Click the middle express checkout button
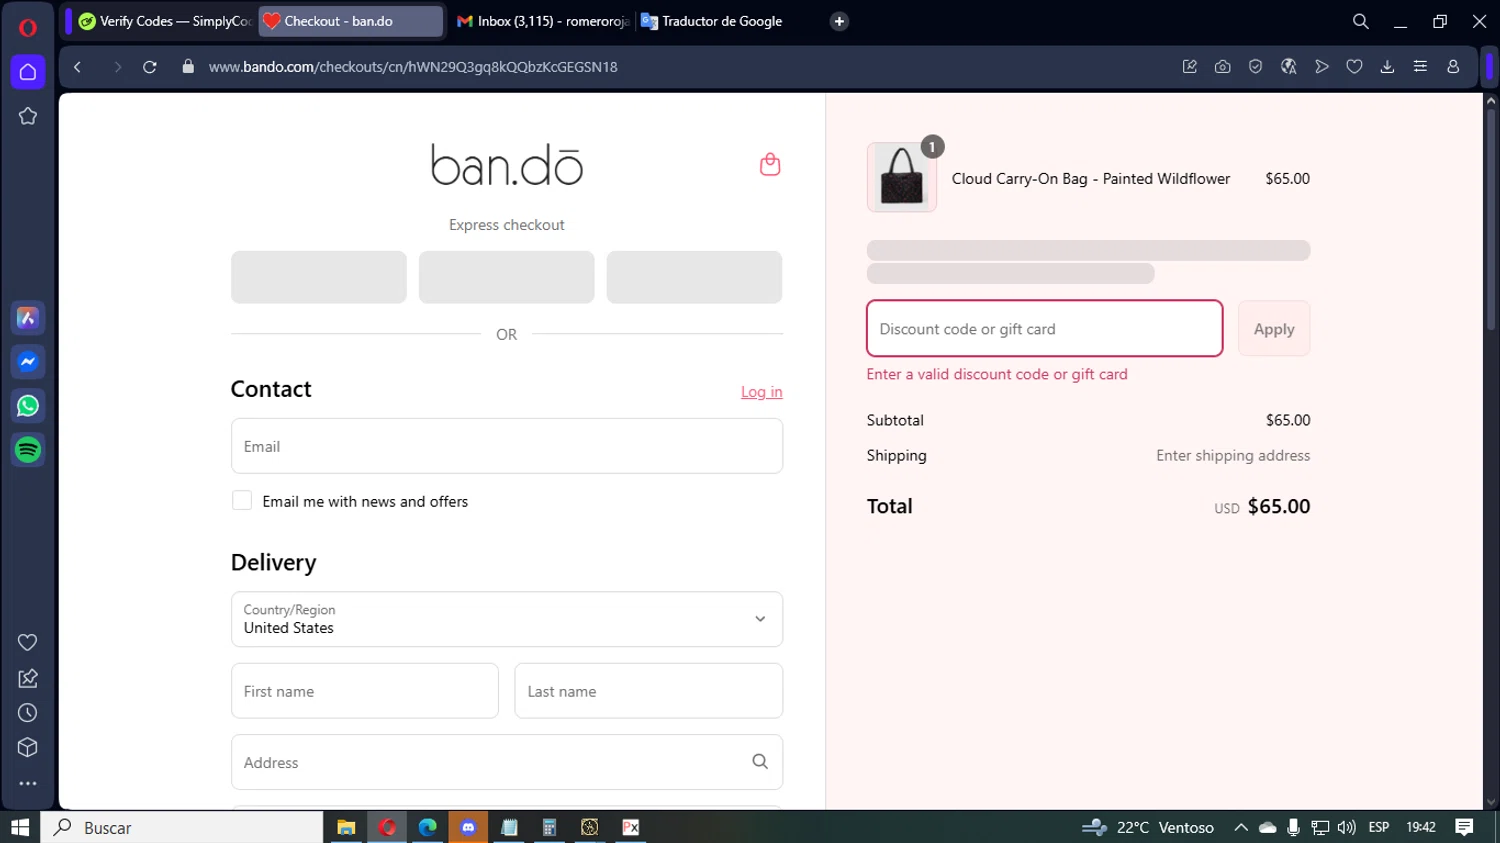This screenshot has height=843, width=1500. coord(507,277)
